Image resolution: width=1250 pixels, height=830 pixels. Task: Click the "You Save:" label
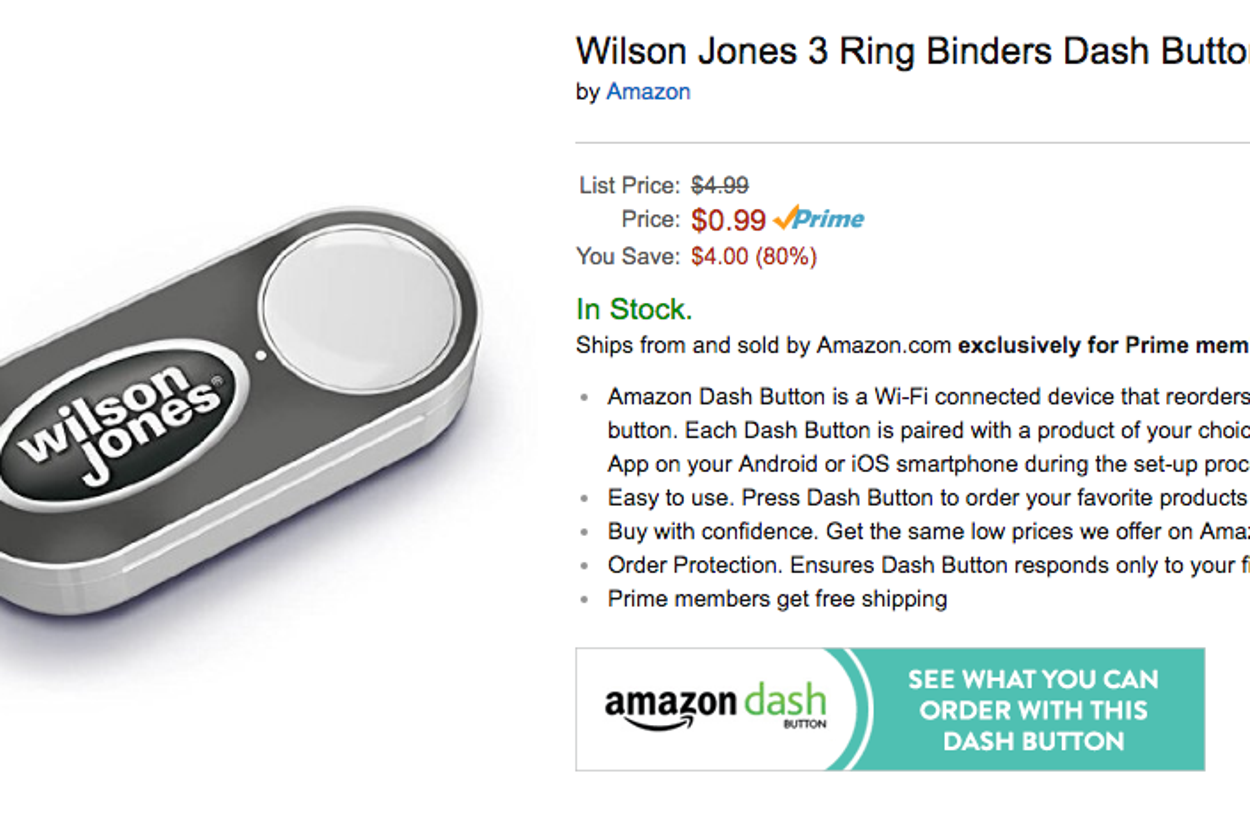[x=627, y=257]
